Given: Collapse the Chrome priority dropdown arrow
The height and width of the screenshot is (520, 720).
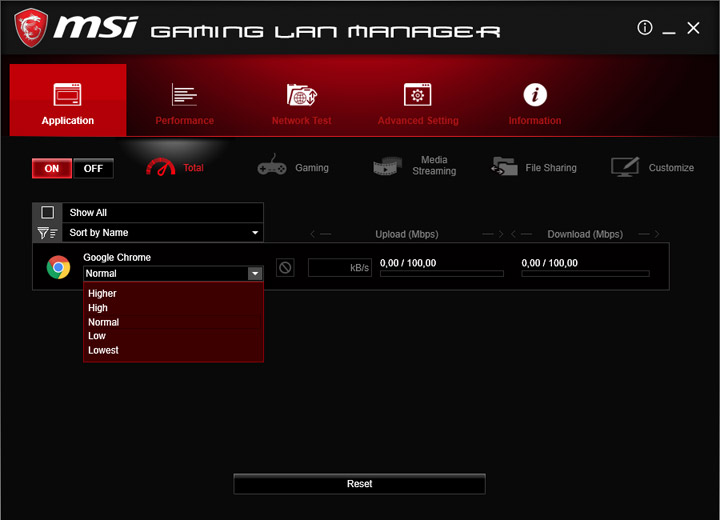Looking at the screenshot, I should tap(255, 273).
